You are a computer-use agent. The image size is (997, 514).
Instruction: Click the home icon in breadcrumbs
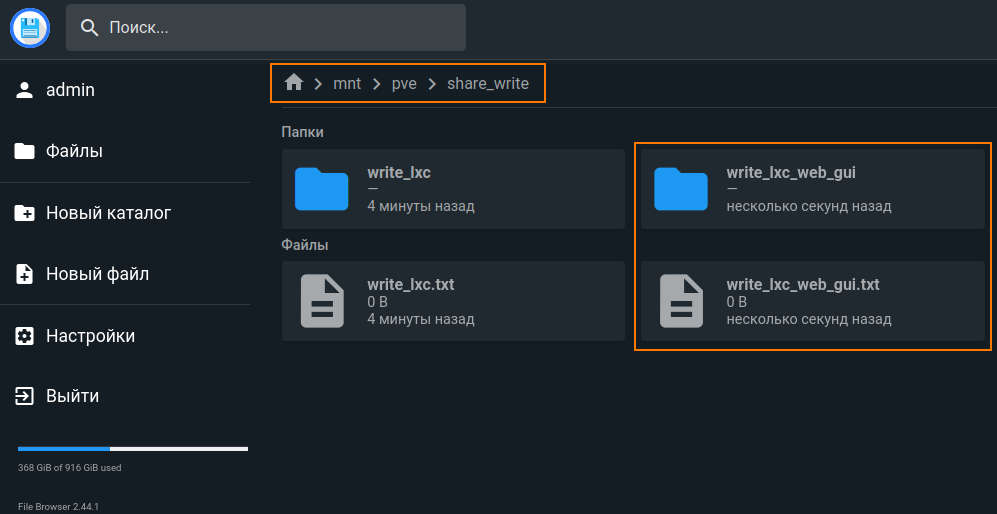pyautogui.click(x=293, y=83)
